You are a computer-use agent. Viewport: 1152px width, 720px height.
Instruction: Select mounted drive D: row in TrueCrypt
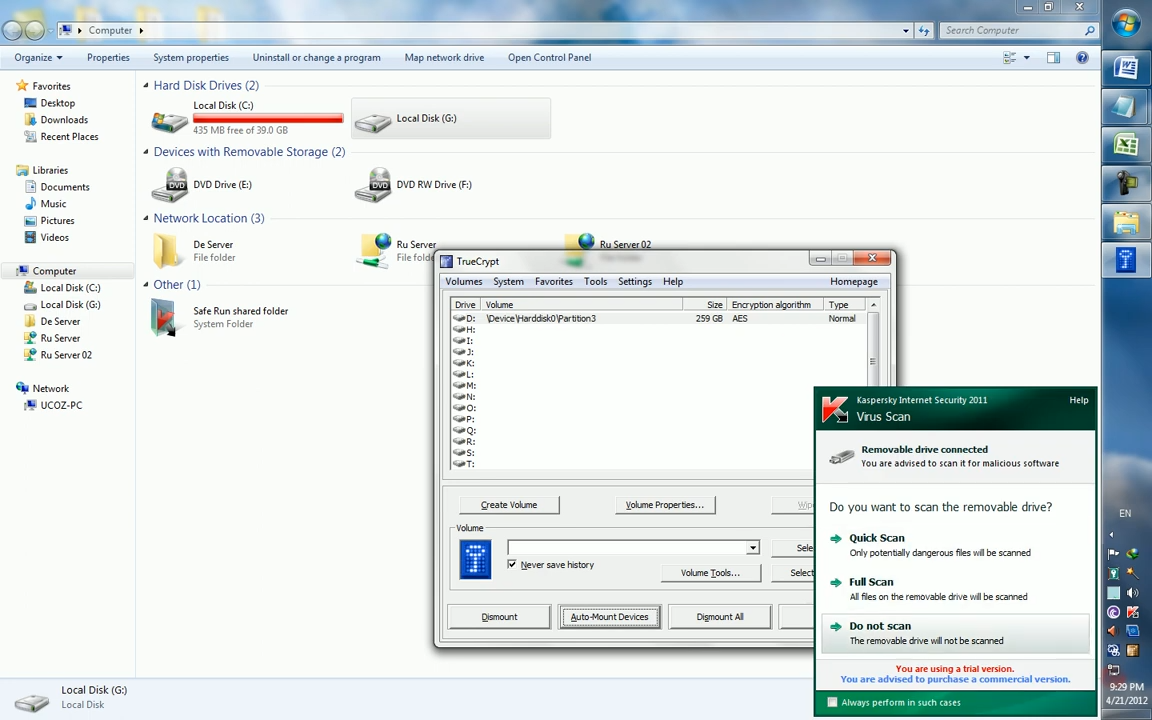tap(658, 318)
